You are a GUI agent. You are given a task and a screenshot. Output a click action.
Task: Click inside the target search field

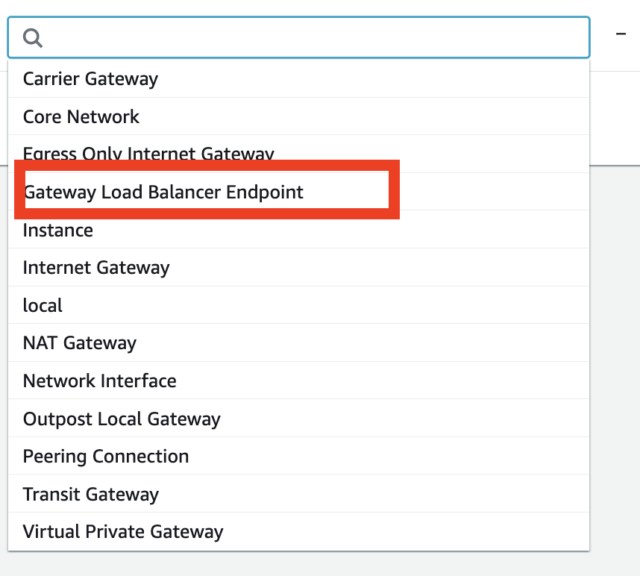299,38
